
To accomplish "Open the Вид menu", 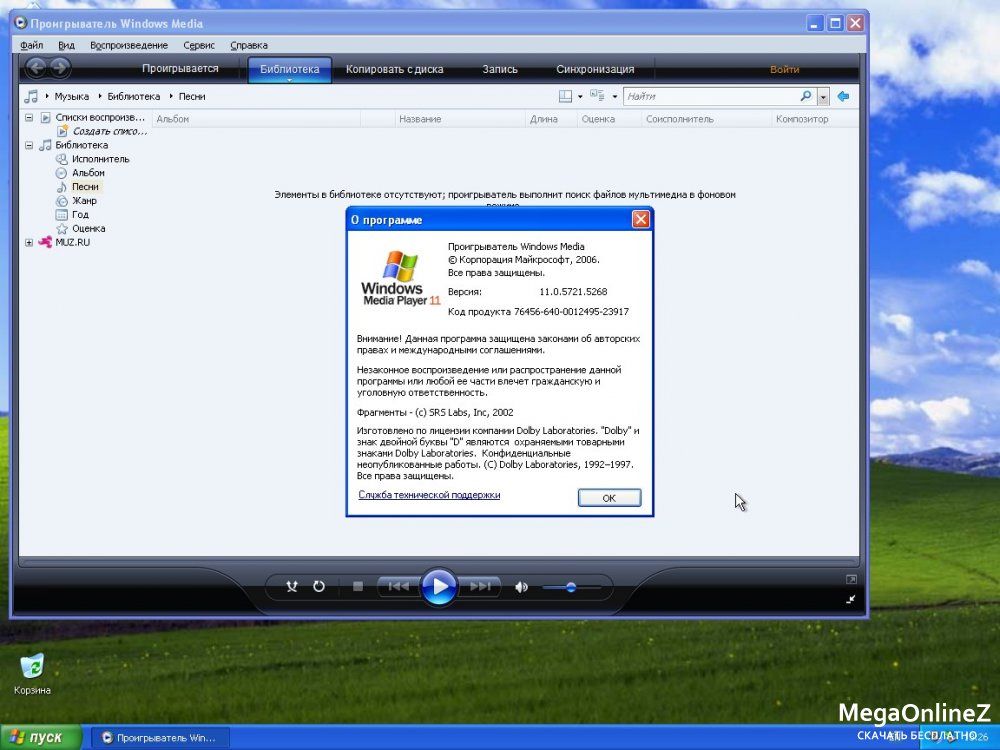I will pos(66,45).
